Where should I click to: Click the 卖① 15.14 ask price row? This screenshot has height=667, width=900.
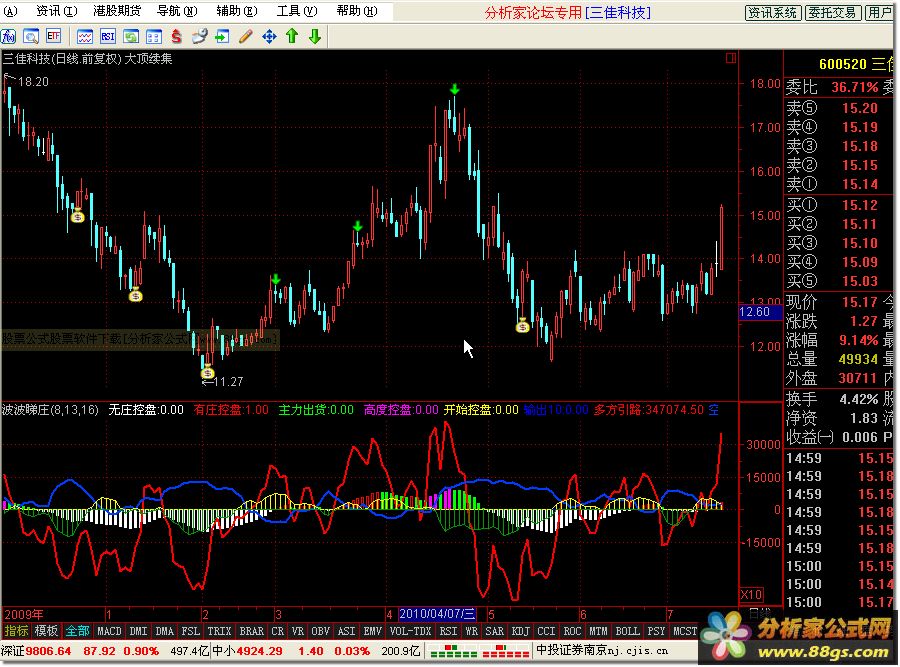(x=839, y=184)
